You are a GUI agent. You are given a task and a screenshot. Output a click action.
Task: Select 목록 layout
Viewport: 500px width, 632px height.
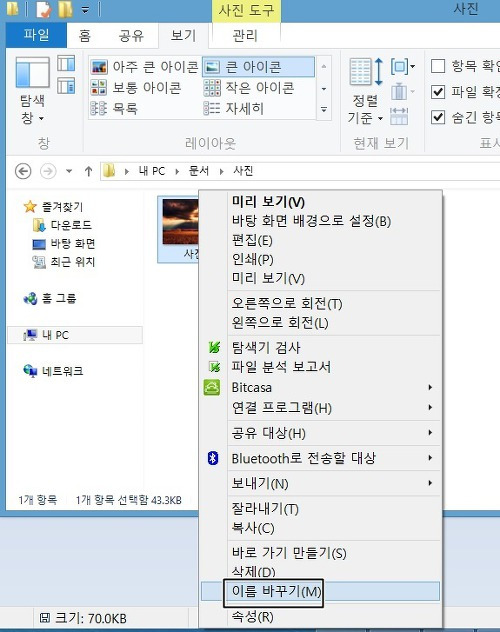click(x=114, y=108)
